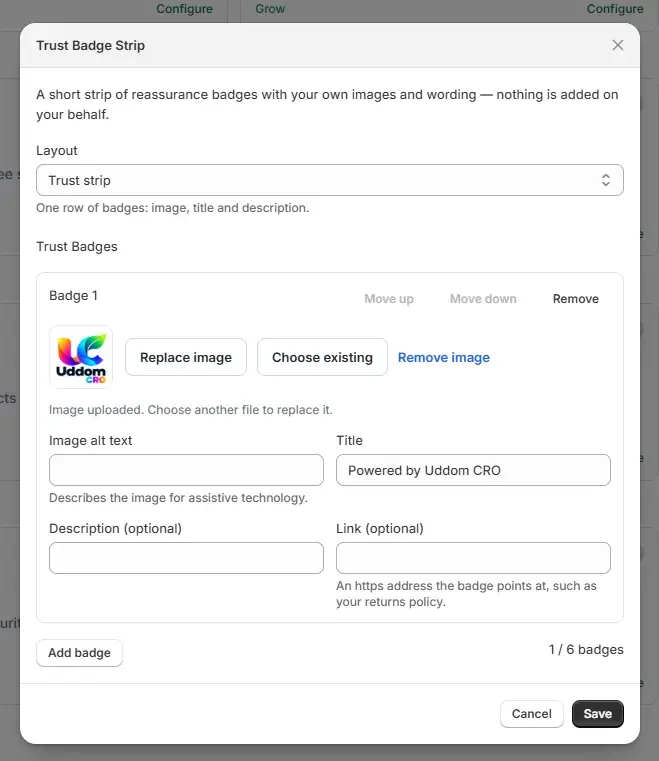Screen dimensions: 659x761
Task: Close the Trust Badge Strip dialog
Action: (617, 45)
